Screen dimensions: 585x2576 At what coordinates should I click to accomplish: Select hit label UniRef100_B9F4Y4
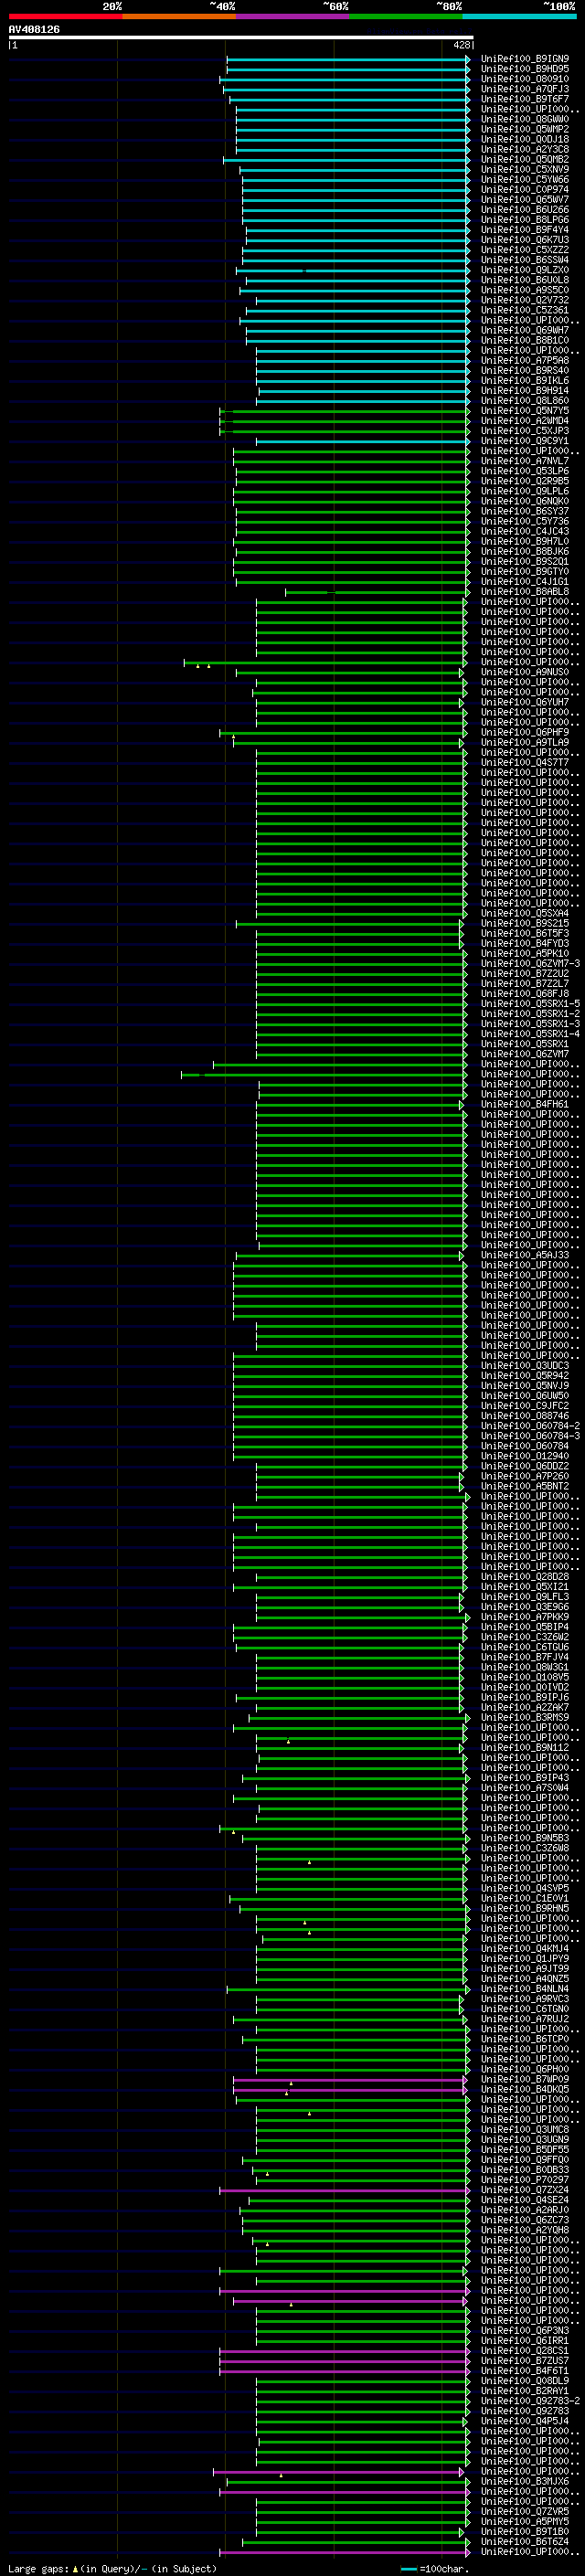pos(525,230)
